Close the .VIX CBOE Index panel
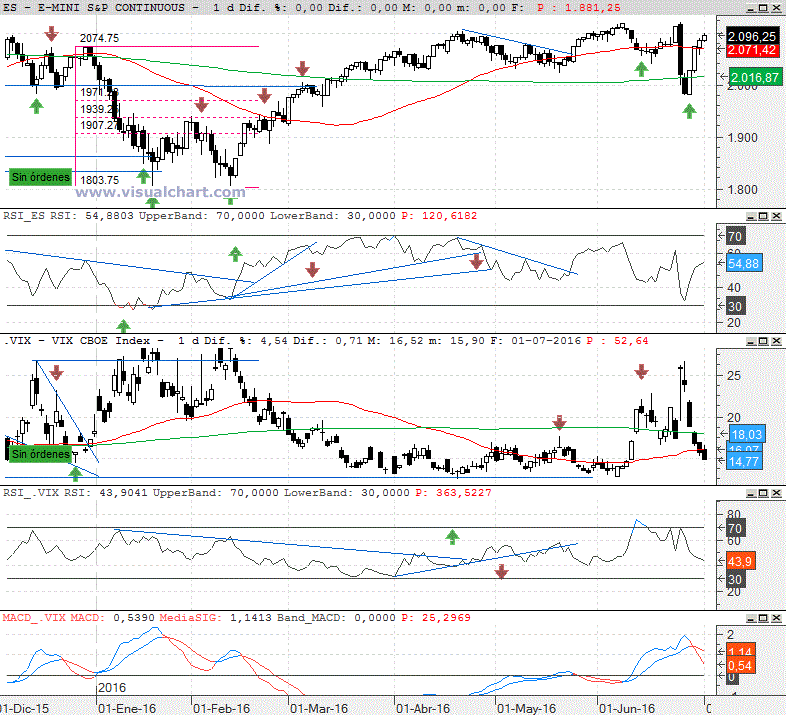The width and height of the screenshot is (786, 715). tap(776, 341)
